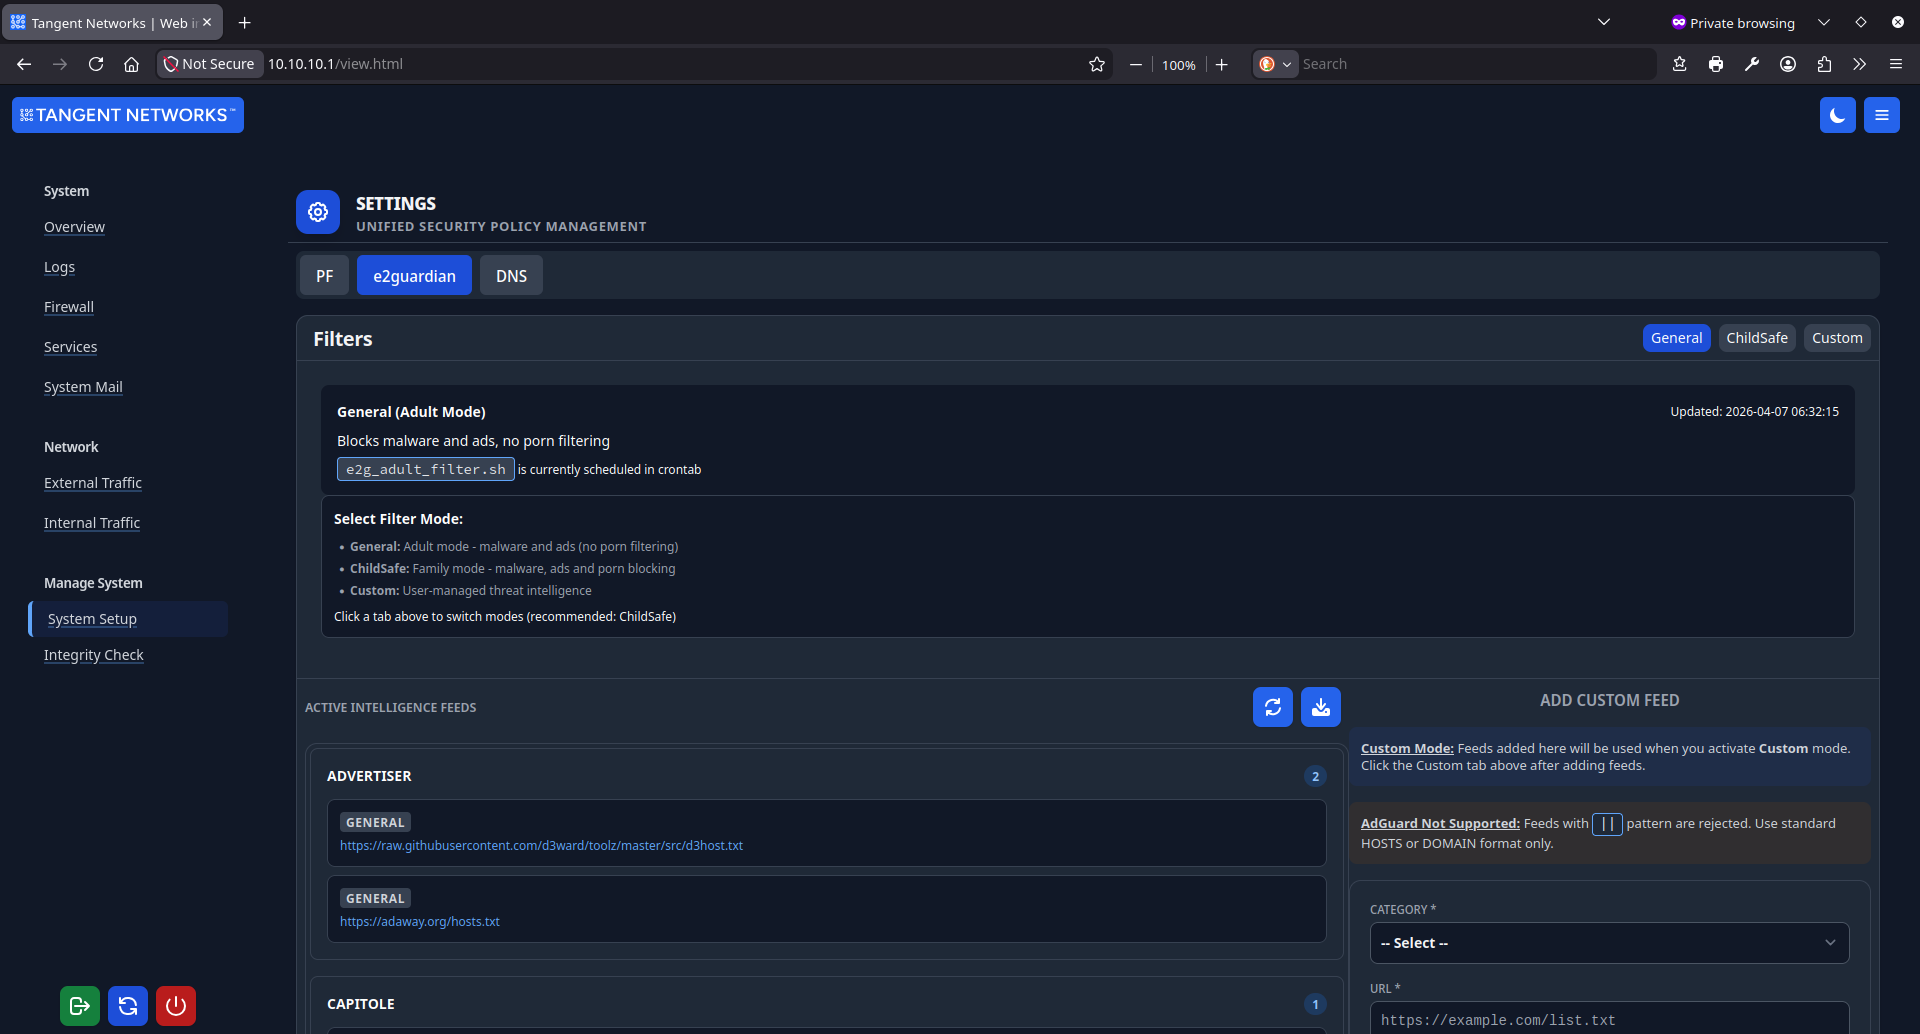The image size is (1920, 1034).
Task: Select the General filter mode toggle
Action: pyautogui.click(x=1676, y=338)
